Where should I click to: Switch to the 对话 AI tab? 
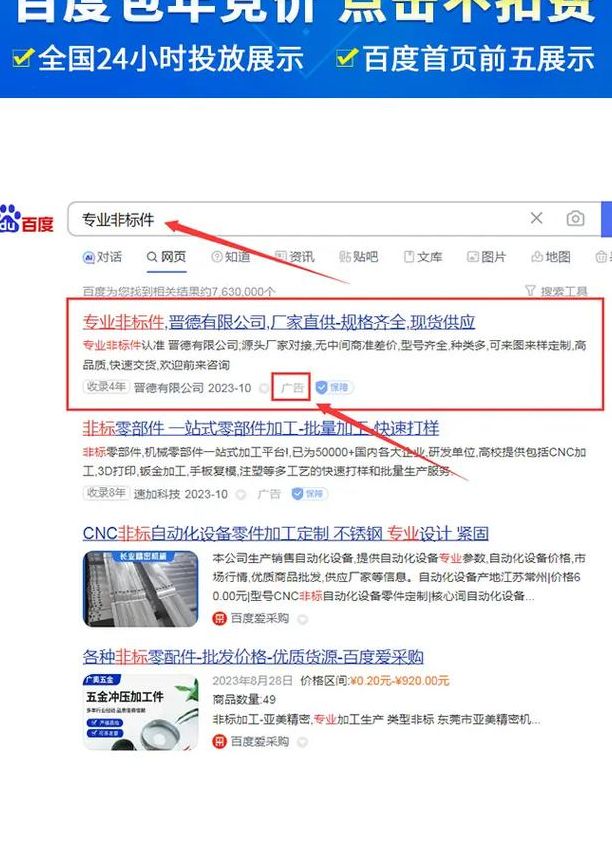point(102,257)
